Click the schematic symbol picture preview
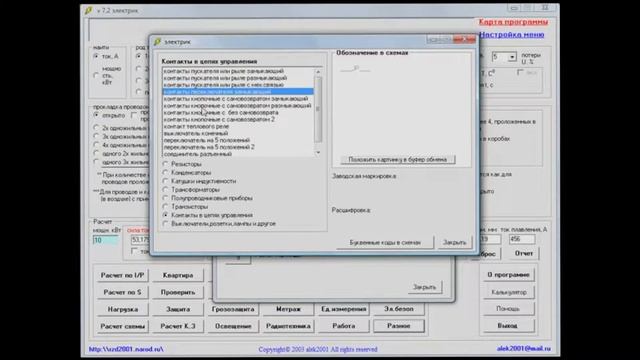 click(x=355, y=69)
